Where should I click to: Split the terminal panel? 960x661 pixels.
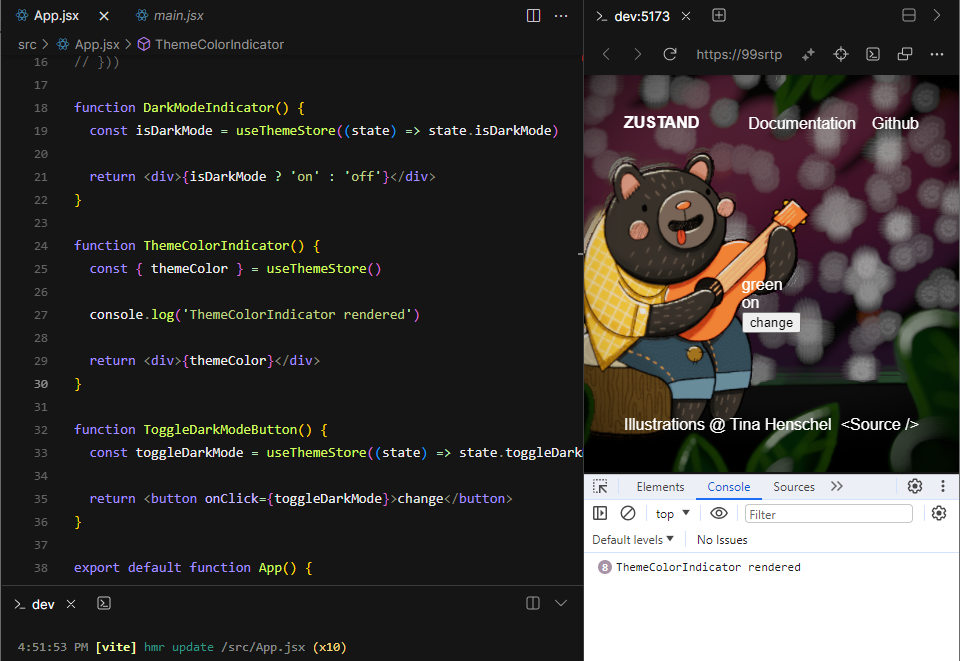(533, 603)
